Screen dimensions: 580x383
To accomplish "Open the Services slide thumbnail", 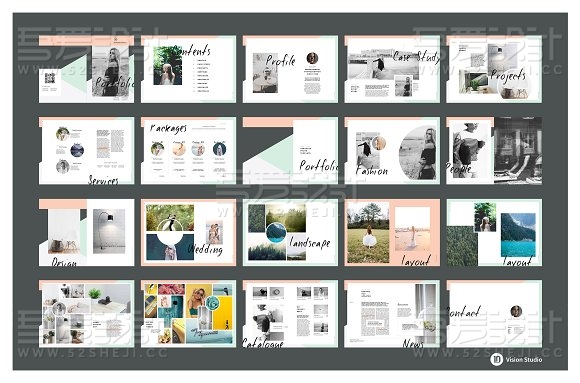I will [x=87, y=151].
